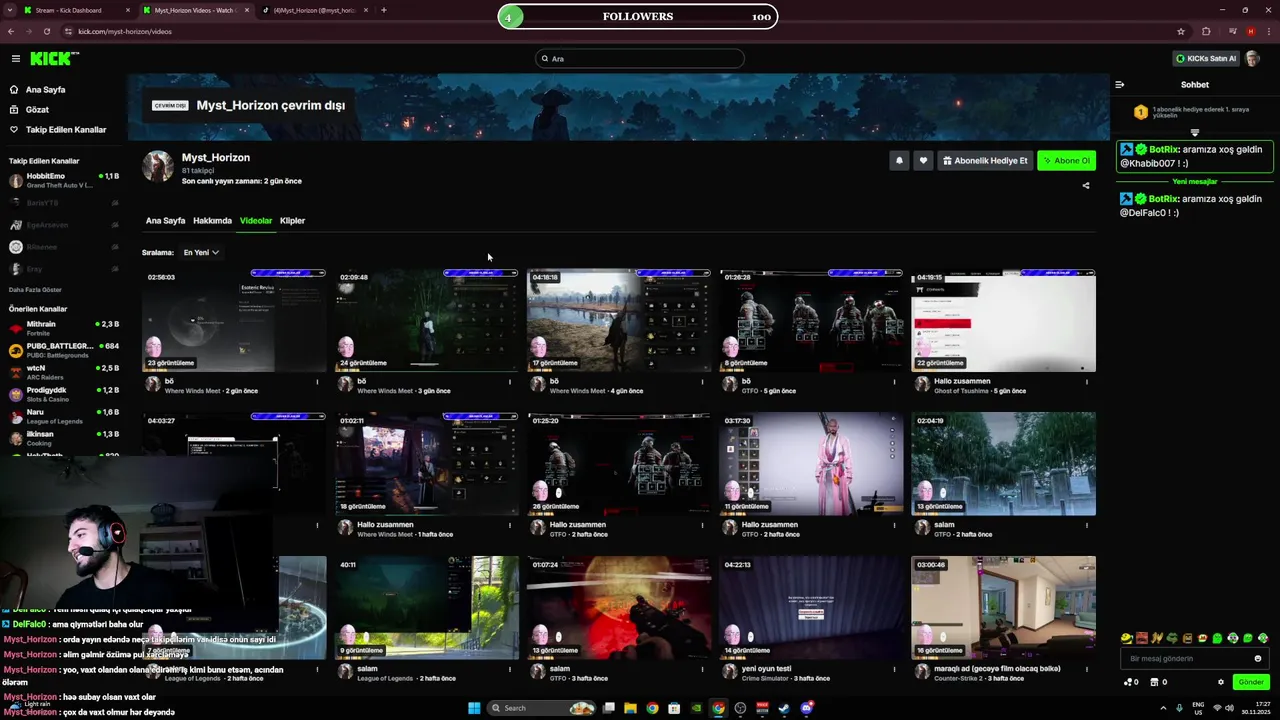Click the green Gönder send button
Screen dimensions: 1280x720
point(1251,682)
